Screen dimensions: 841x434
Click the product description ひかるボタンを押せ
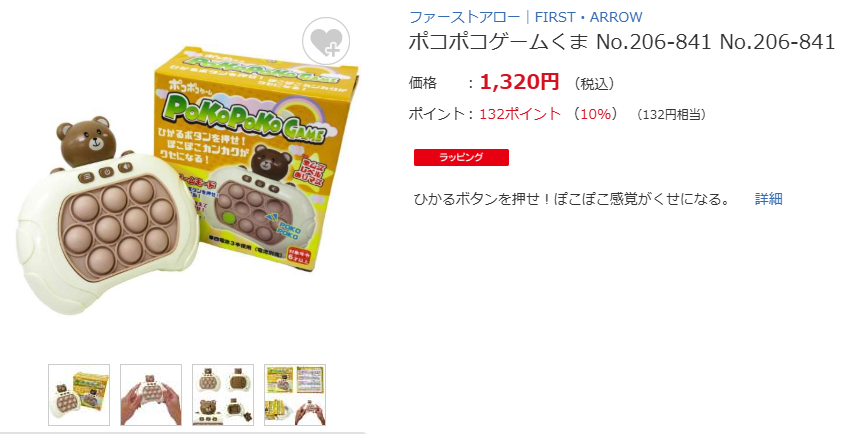[x=572, y=199]
